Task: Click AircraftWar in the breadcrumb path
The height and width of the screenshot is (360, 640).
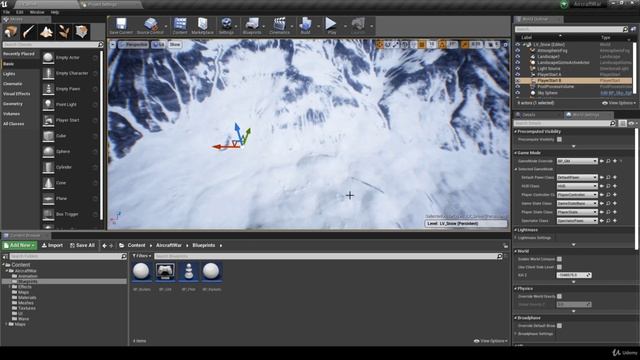Action: (169, 245)
